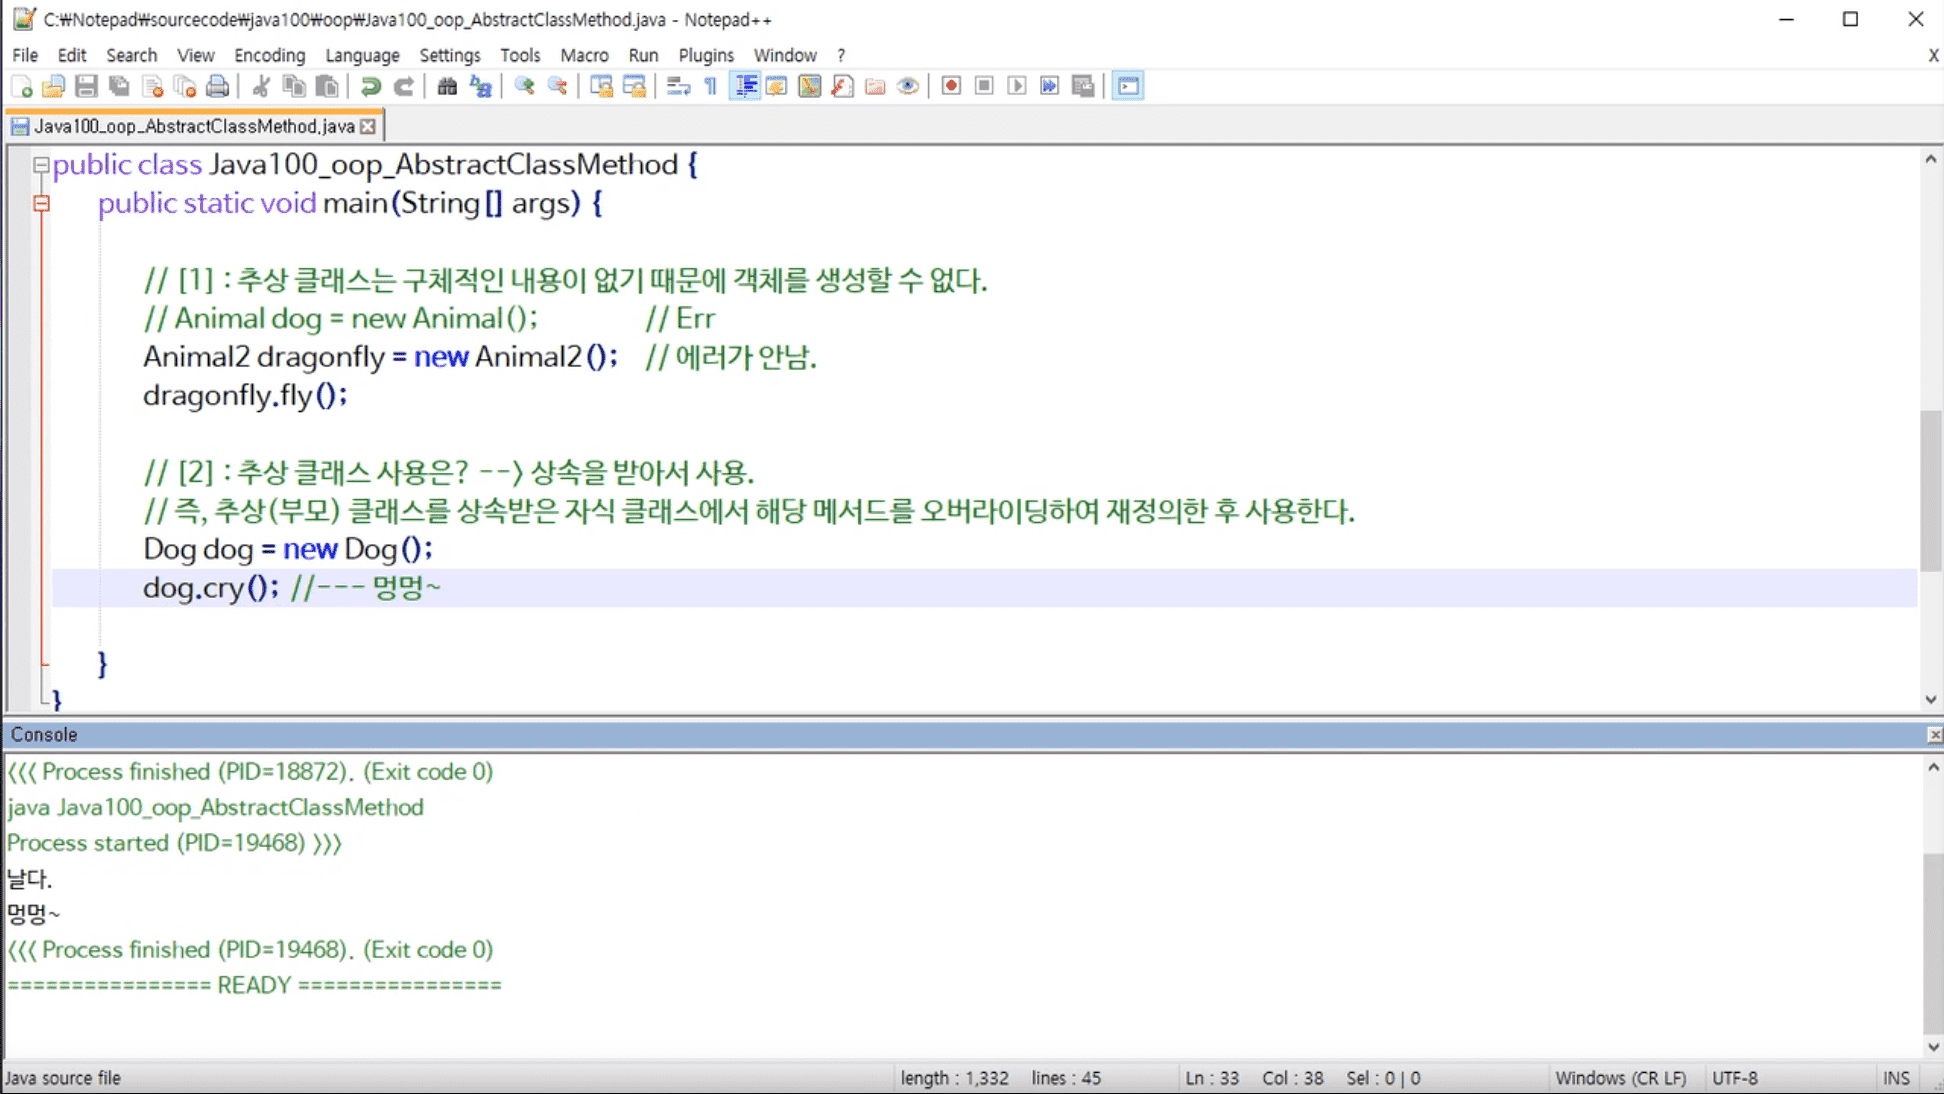Open the Encoding menu
Image resolution: width=1944 pixels, height=1094 pixels.
(x=269, y=55)
